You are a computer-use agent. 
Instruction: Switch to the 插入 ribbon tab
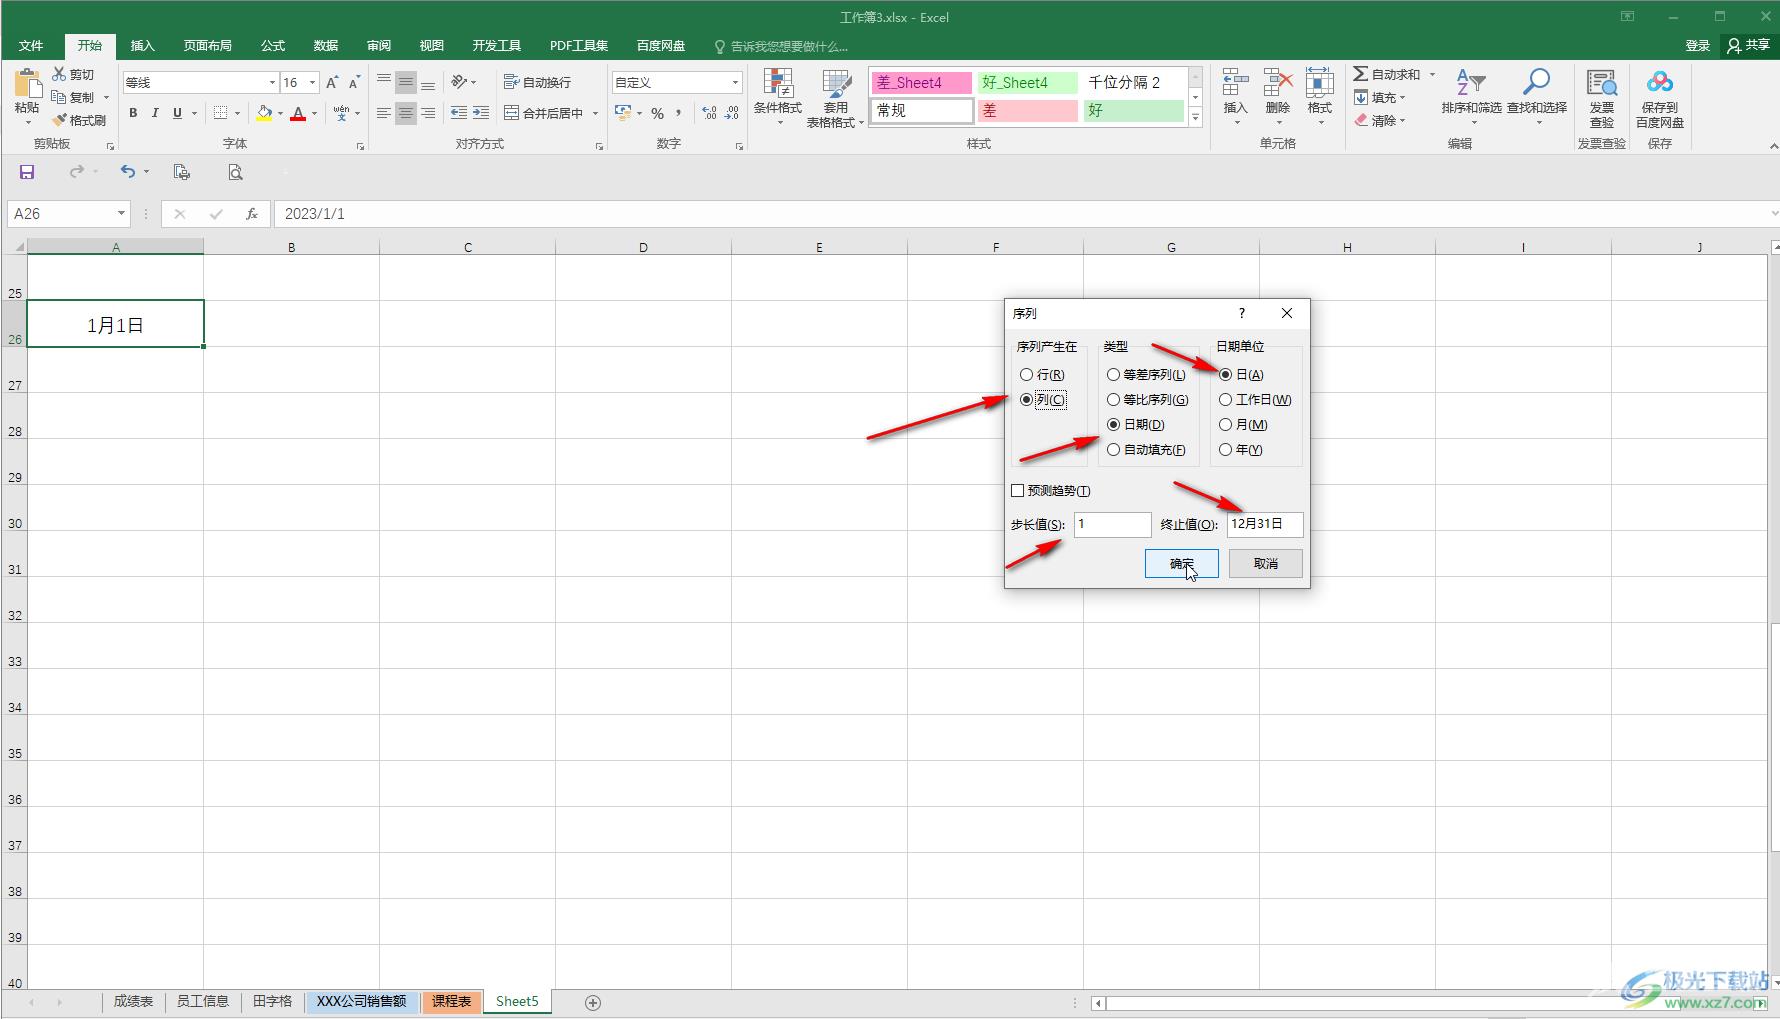(x=143, y=46)
